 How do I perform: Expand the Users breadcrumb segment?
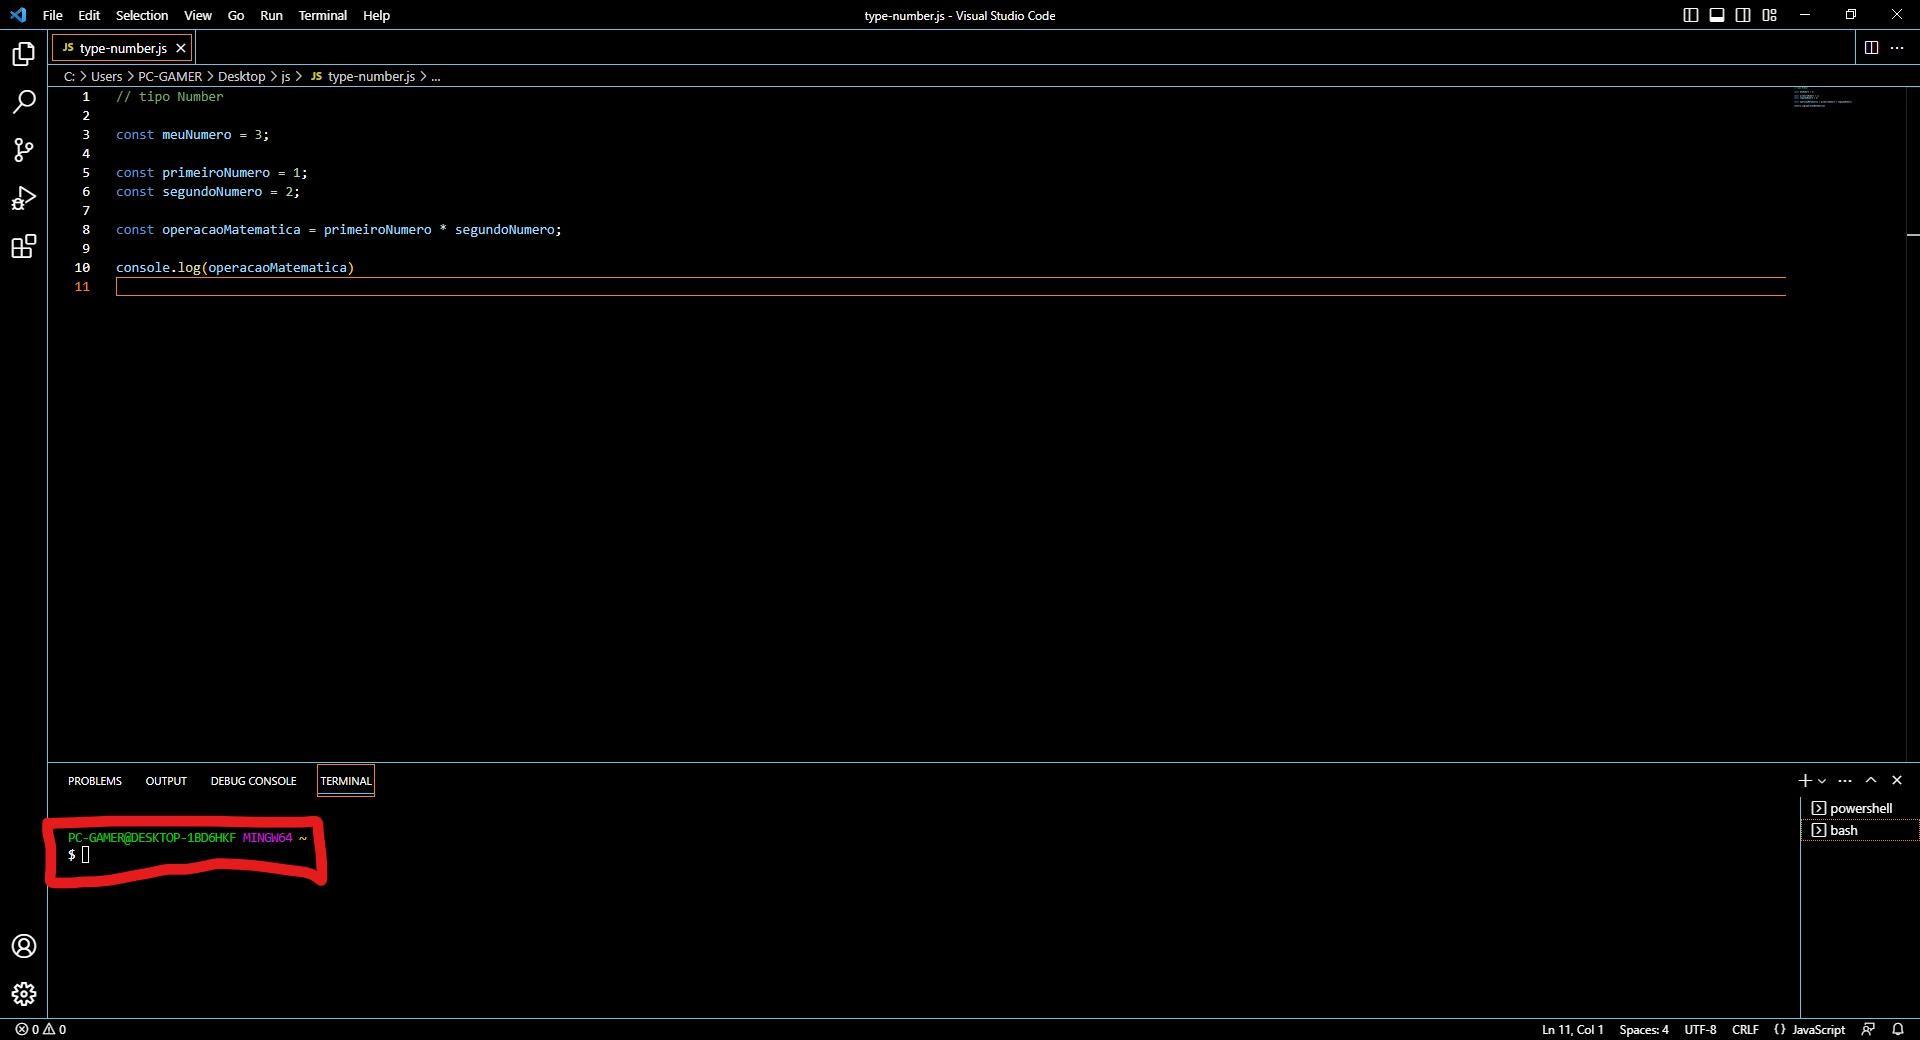(x=107, y=76)
